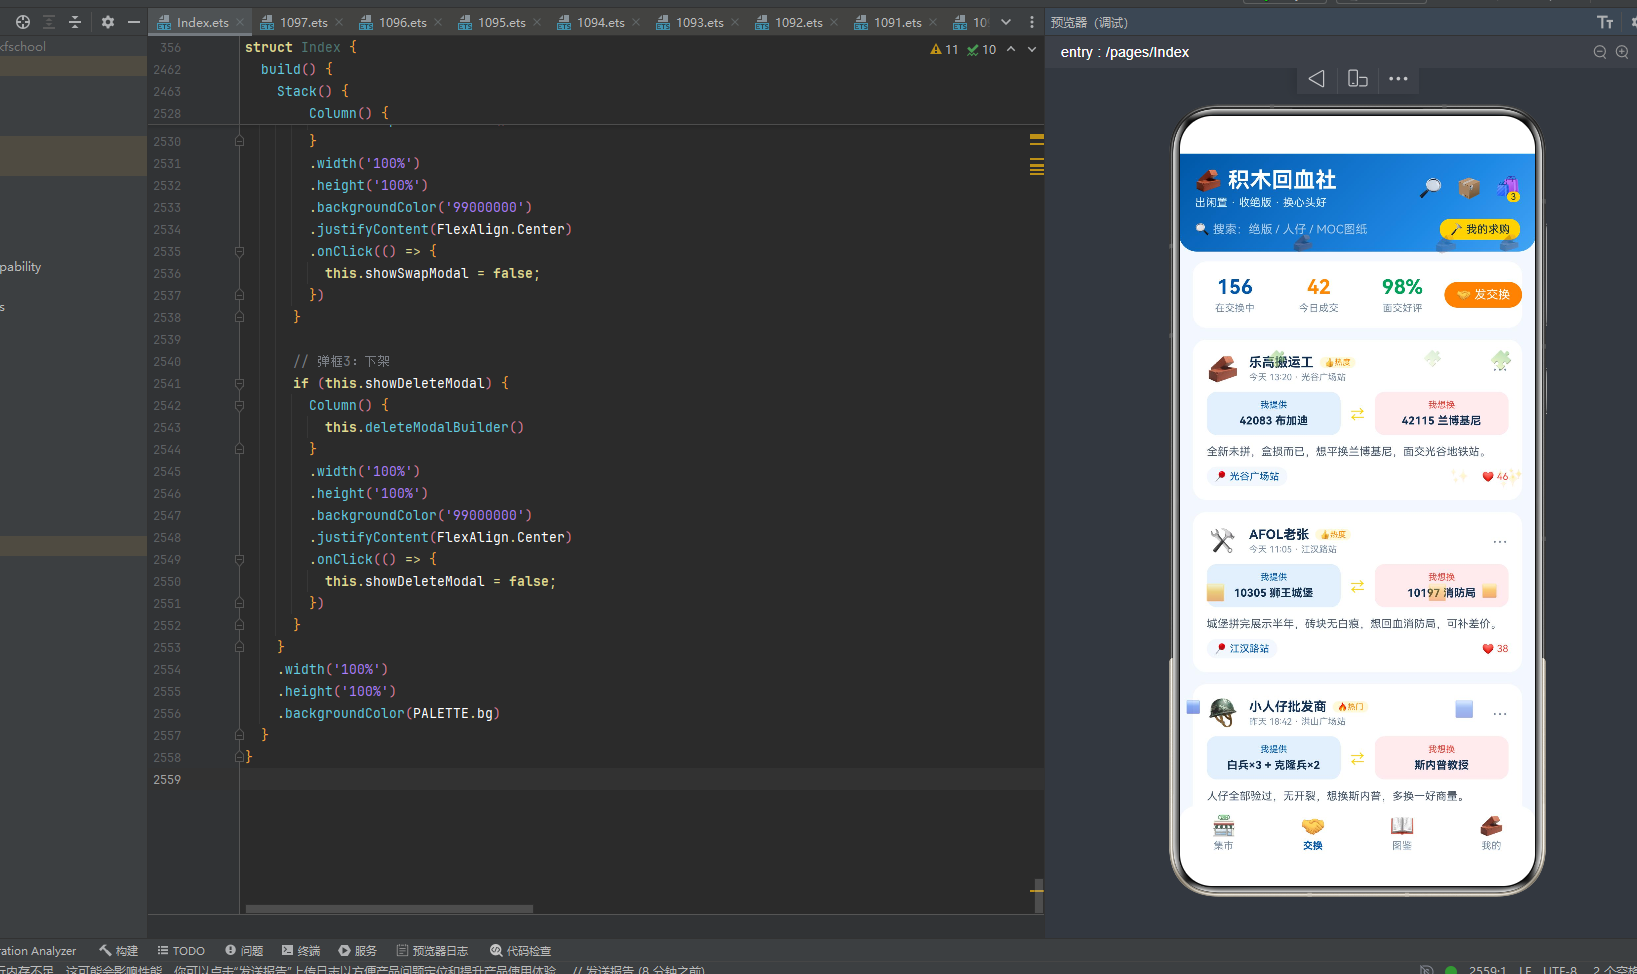Image resolution: width=1637 pixels, height=974 pixels.
Task: Zoom out the previewer
Action: tap(1600, 52)
